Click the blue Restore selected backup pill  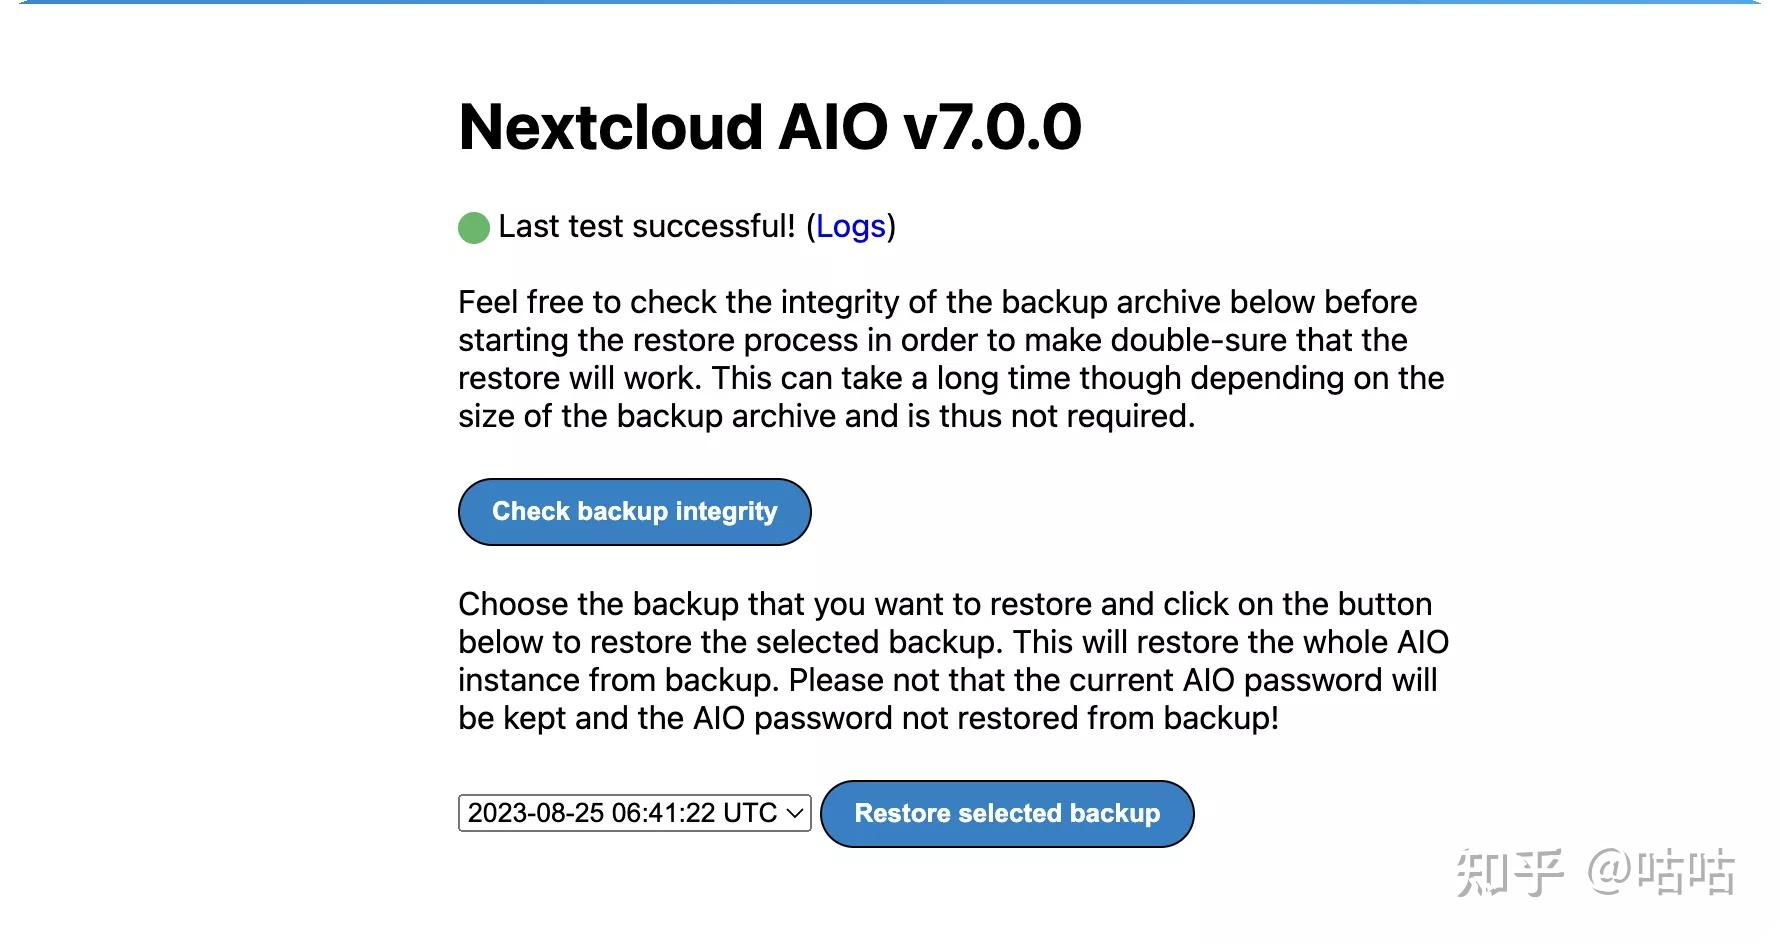(1006, 813)
